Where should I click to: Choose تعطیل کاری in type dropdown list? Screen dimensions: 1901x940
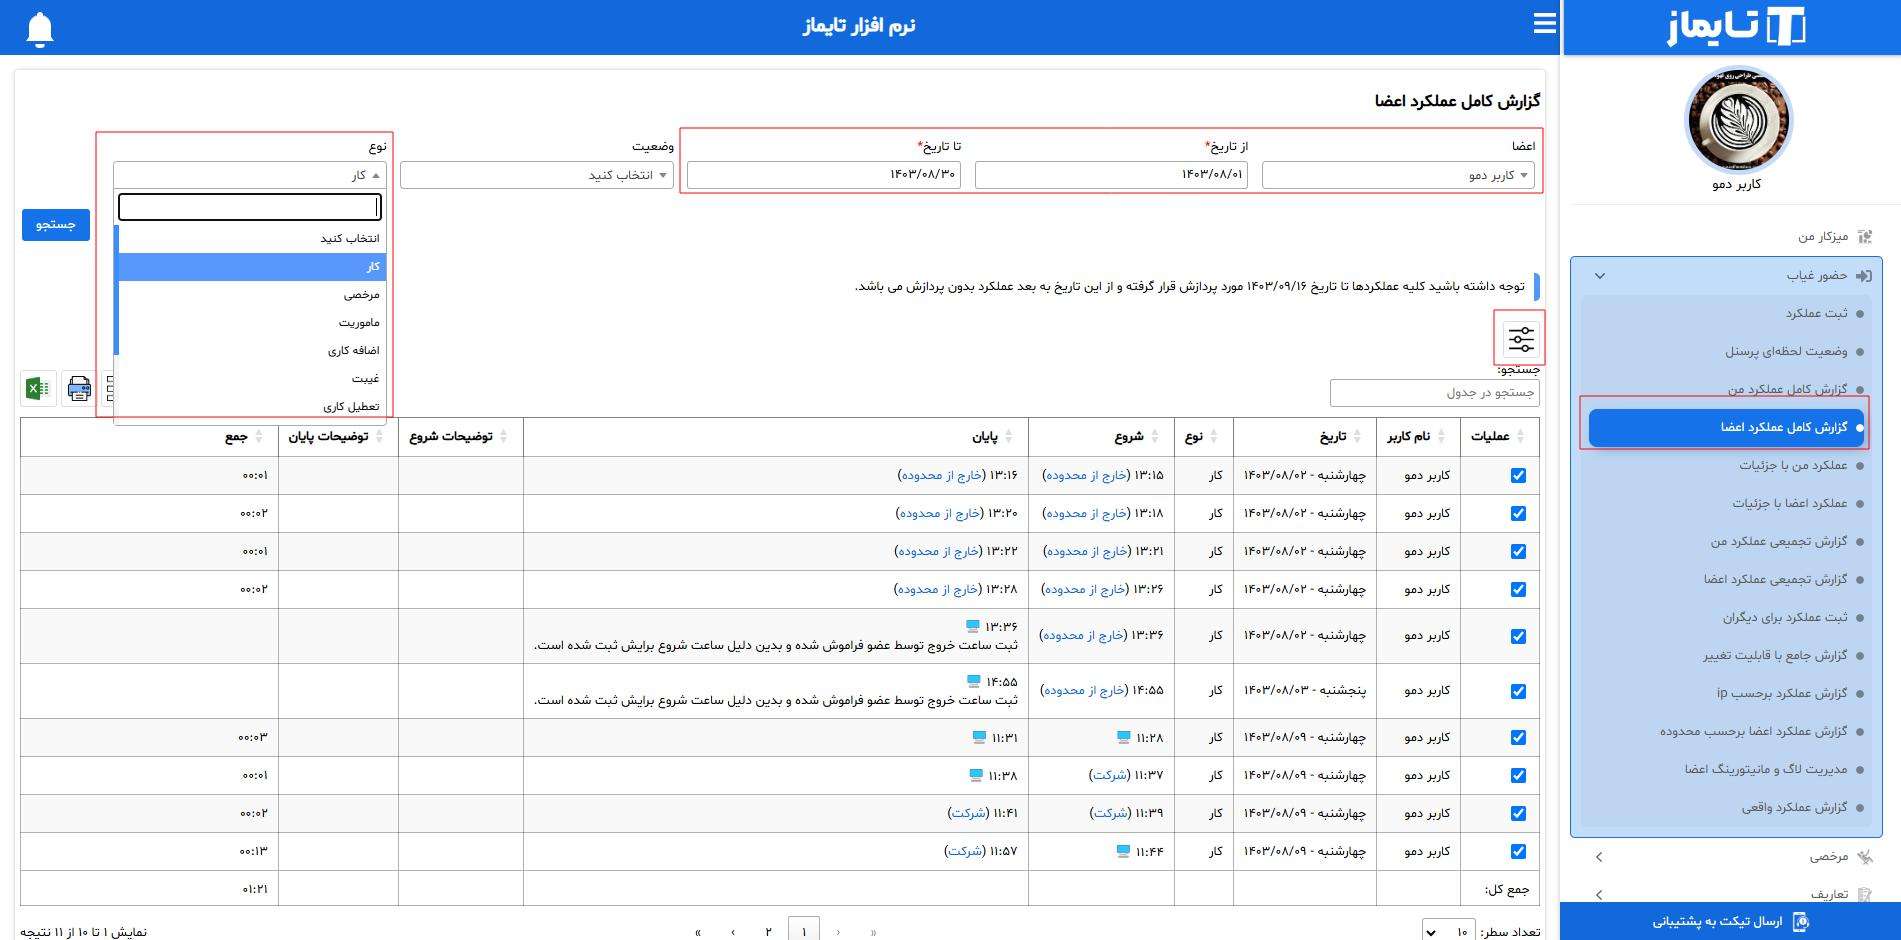251,407
